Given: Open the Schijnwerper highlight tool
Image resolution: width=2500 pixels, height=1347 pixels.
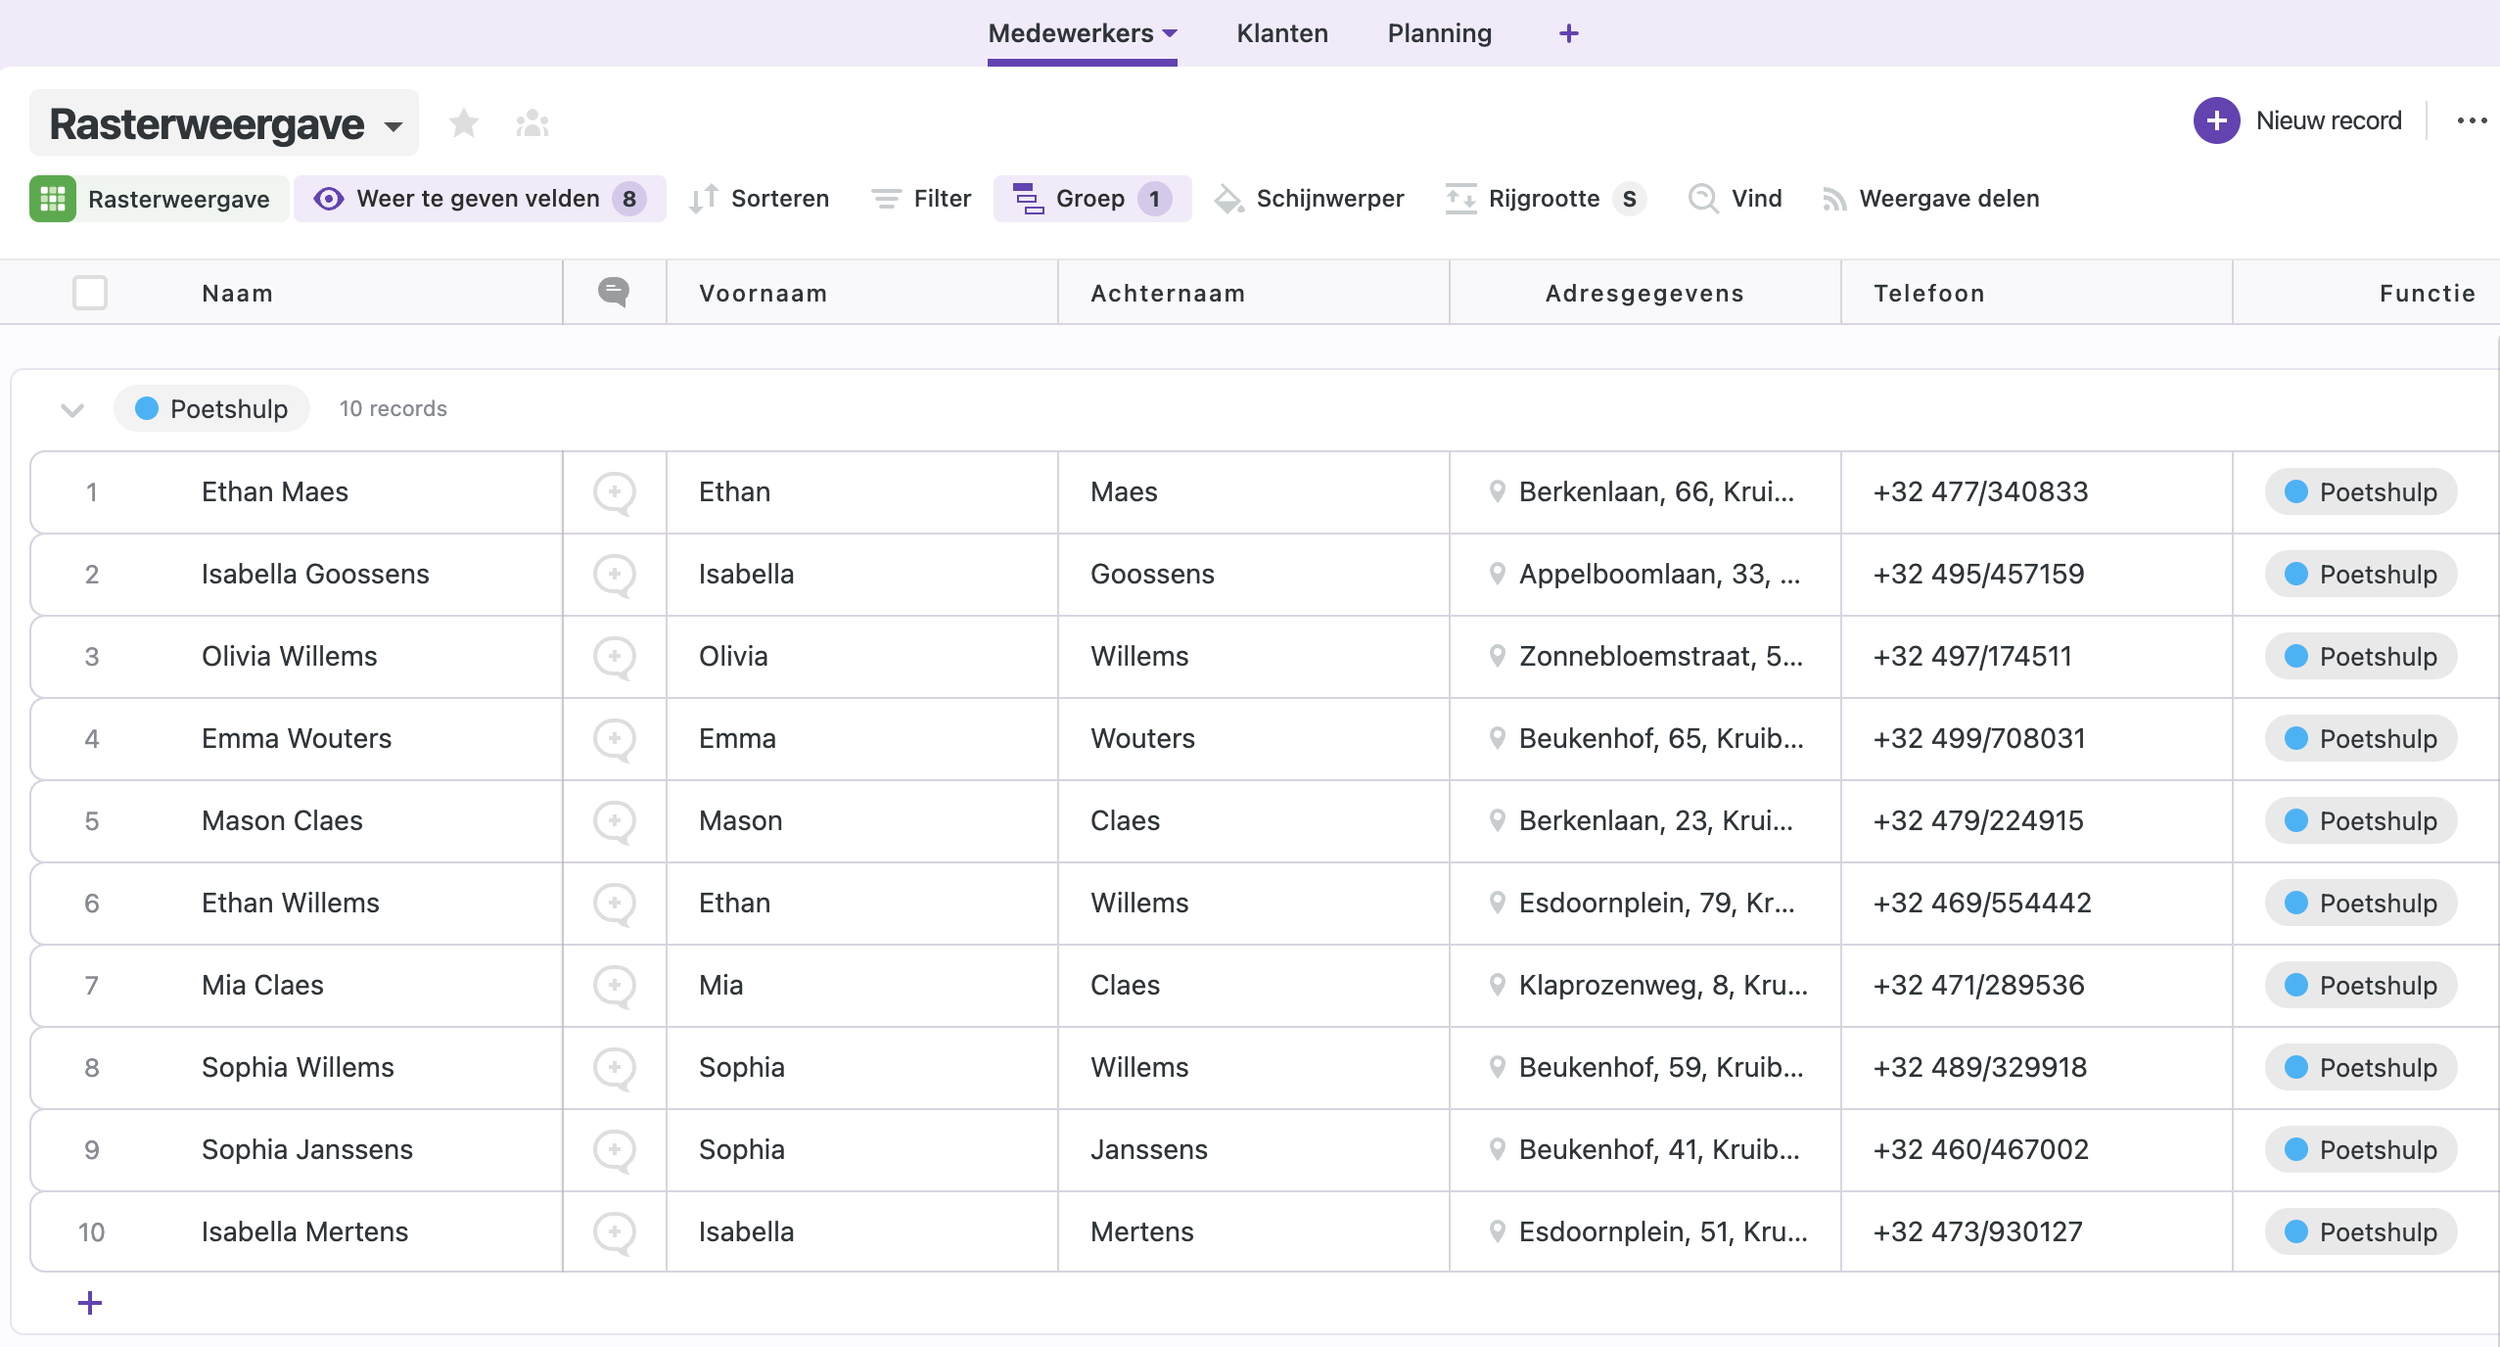Looking at the screenshot, I should click(1308, 199).
